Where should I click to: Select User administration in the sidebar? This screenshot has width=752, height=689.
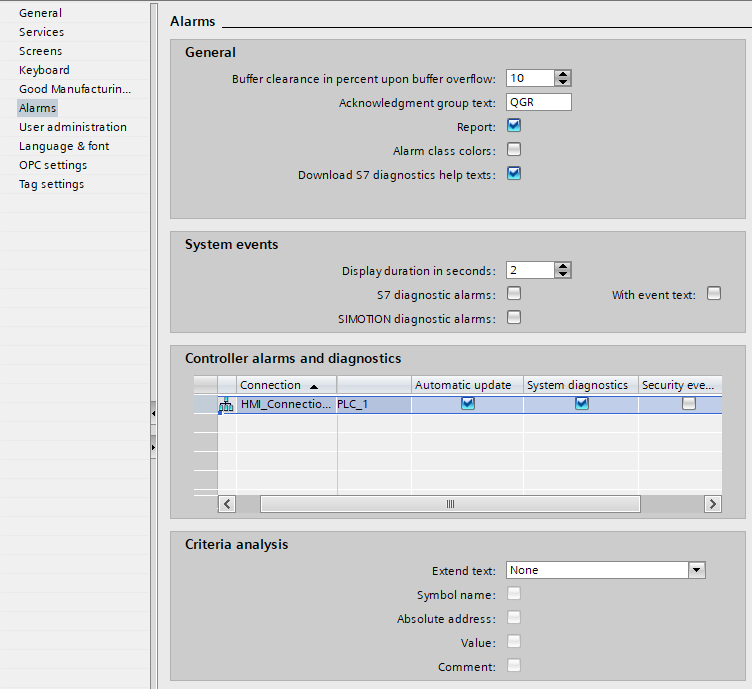(x=73, y=127)
